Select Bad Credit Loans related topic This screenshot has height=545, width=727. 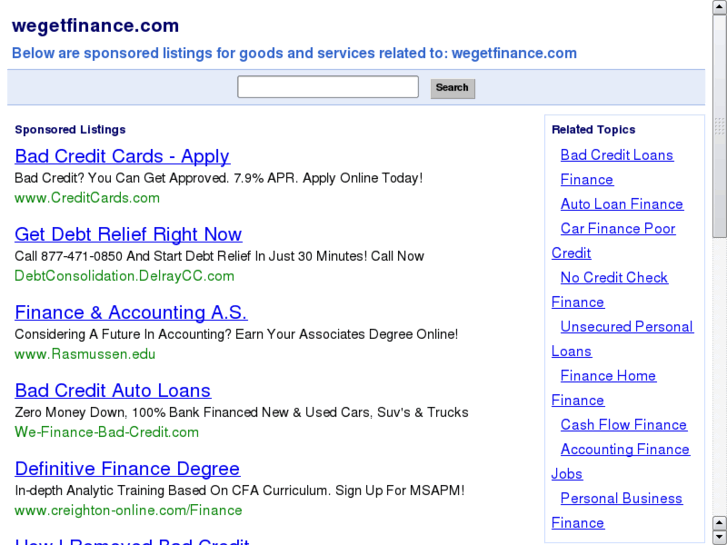point(617,155)
